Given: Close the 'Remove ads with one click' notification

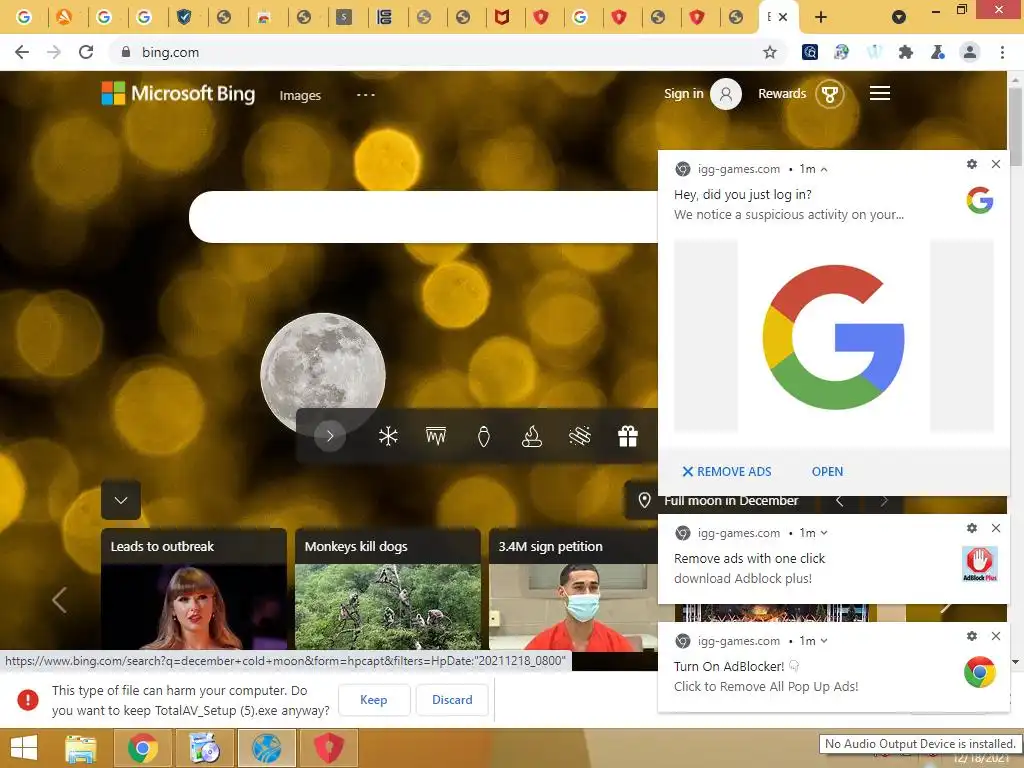Looking at the screenshot, I should coord(995,528).
